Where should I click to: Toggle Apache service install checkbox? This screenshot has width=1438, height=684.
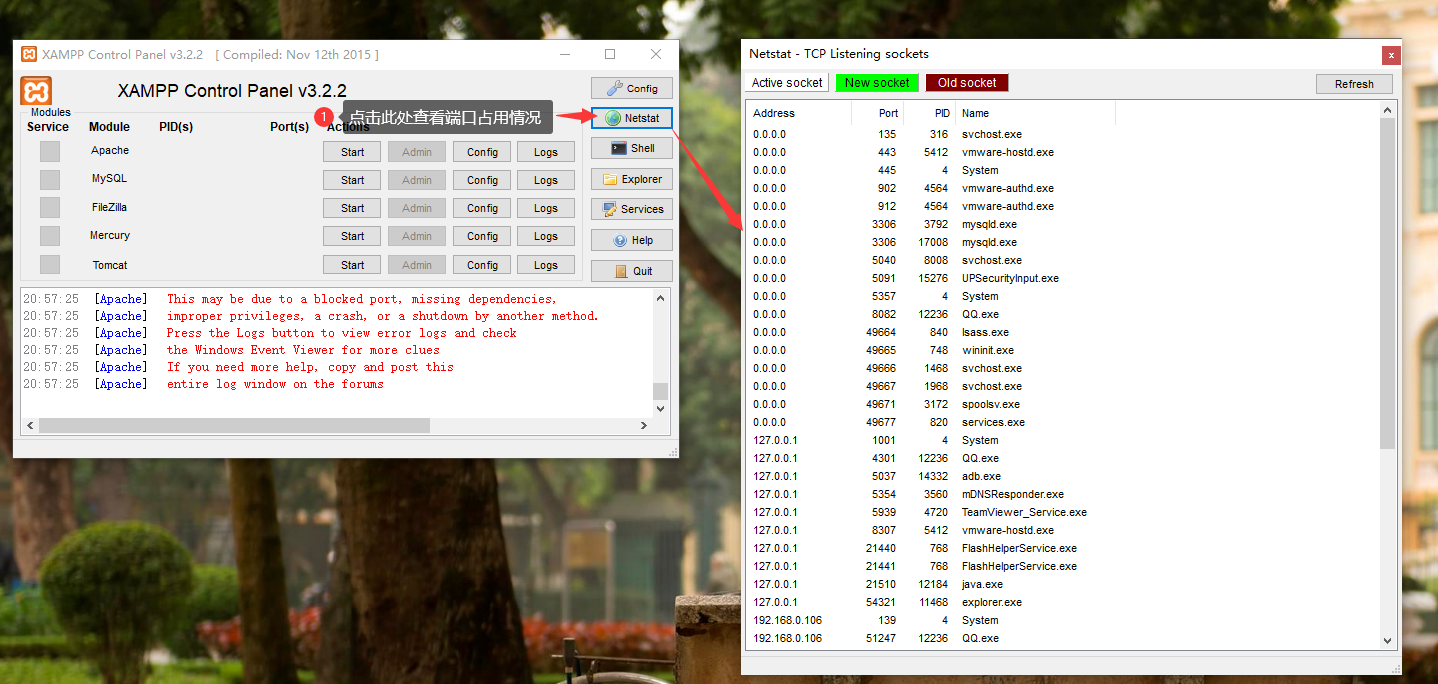[49, 151]
